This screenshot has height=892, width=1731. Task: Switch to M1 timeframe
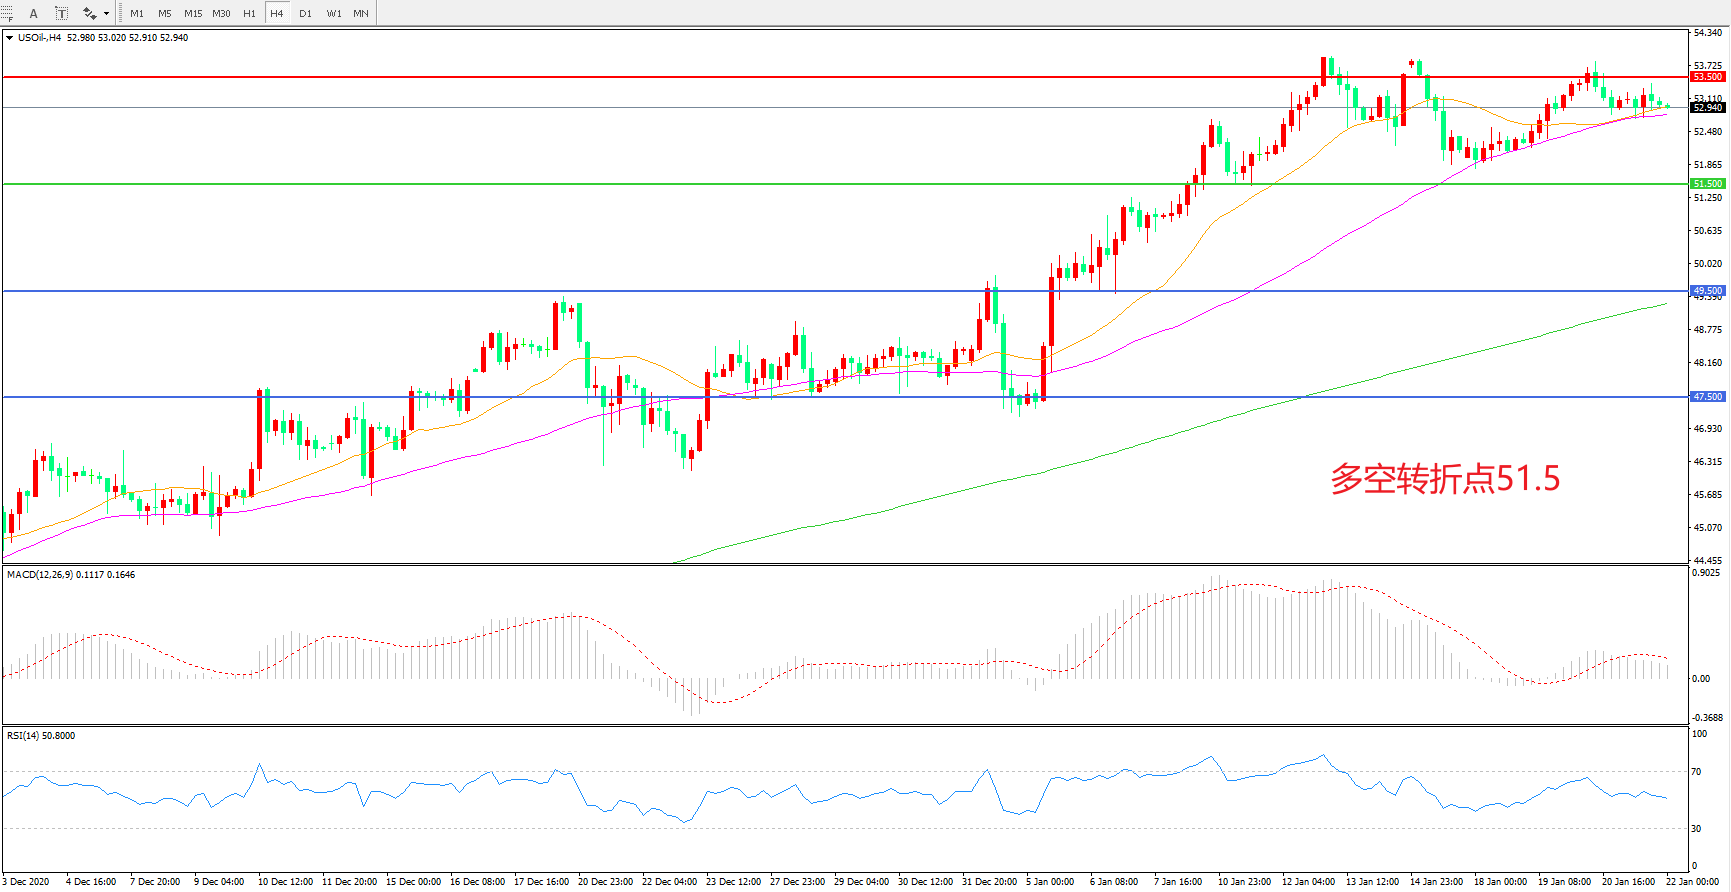(x=137, y=13)
